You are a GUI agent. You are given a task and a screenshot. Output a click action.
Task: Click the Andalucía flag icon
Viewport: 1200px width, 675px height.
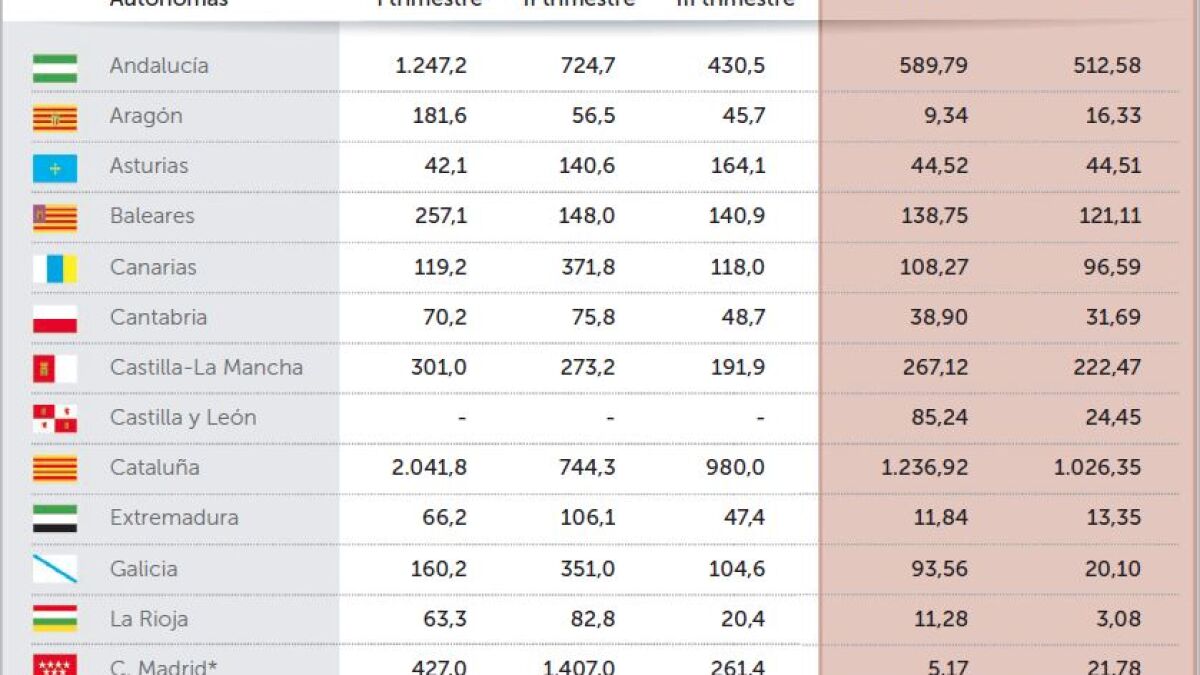pyautogui.click(x=55, y=67)
